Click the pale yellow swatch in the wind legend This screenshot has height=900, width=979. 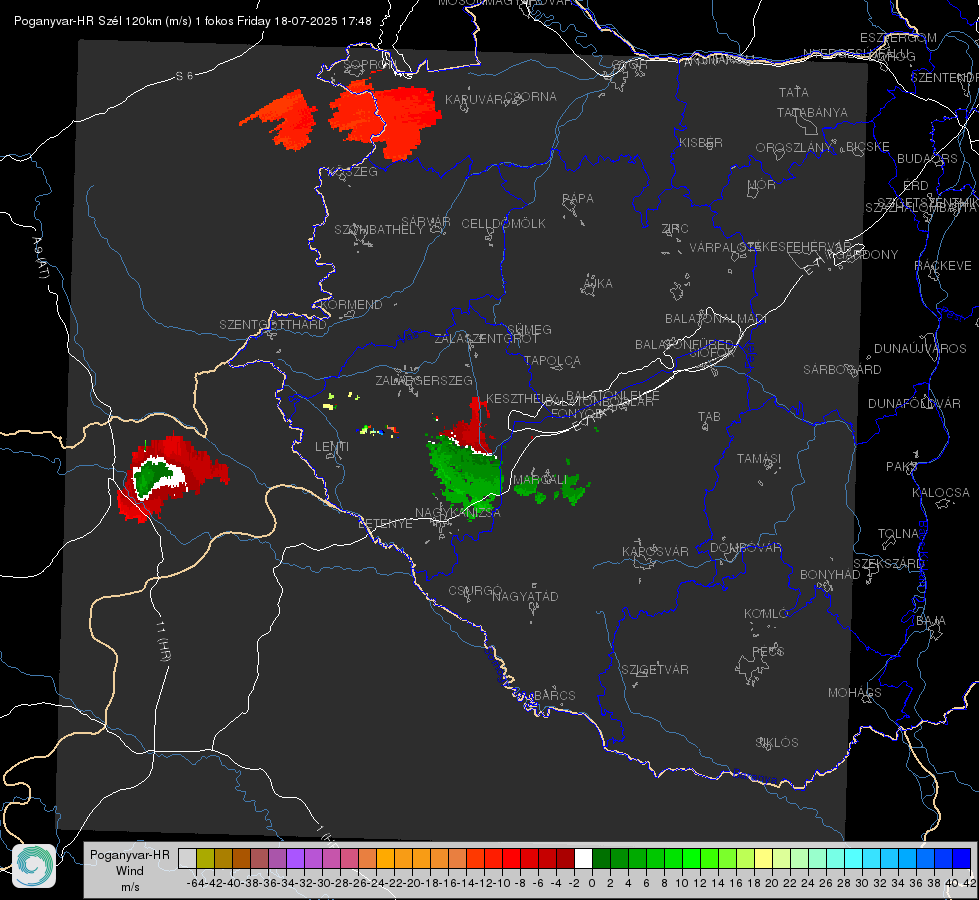coord(763,858)
